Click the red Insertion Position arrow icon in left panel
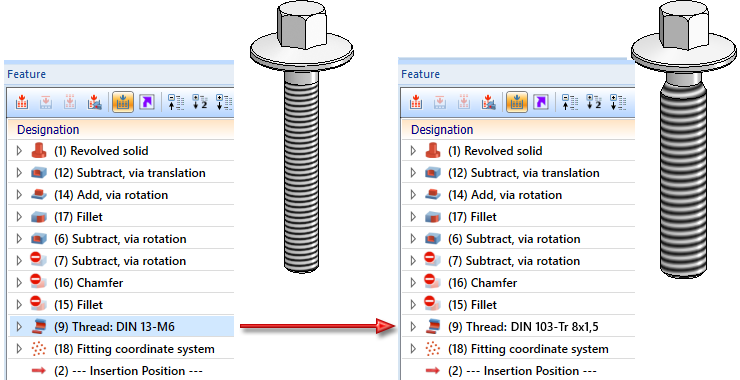This screenshot has height=380, width=740. (39, 371)
